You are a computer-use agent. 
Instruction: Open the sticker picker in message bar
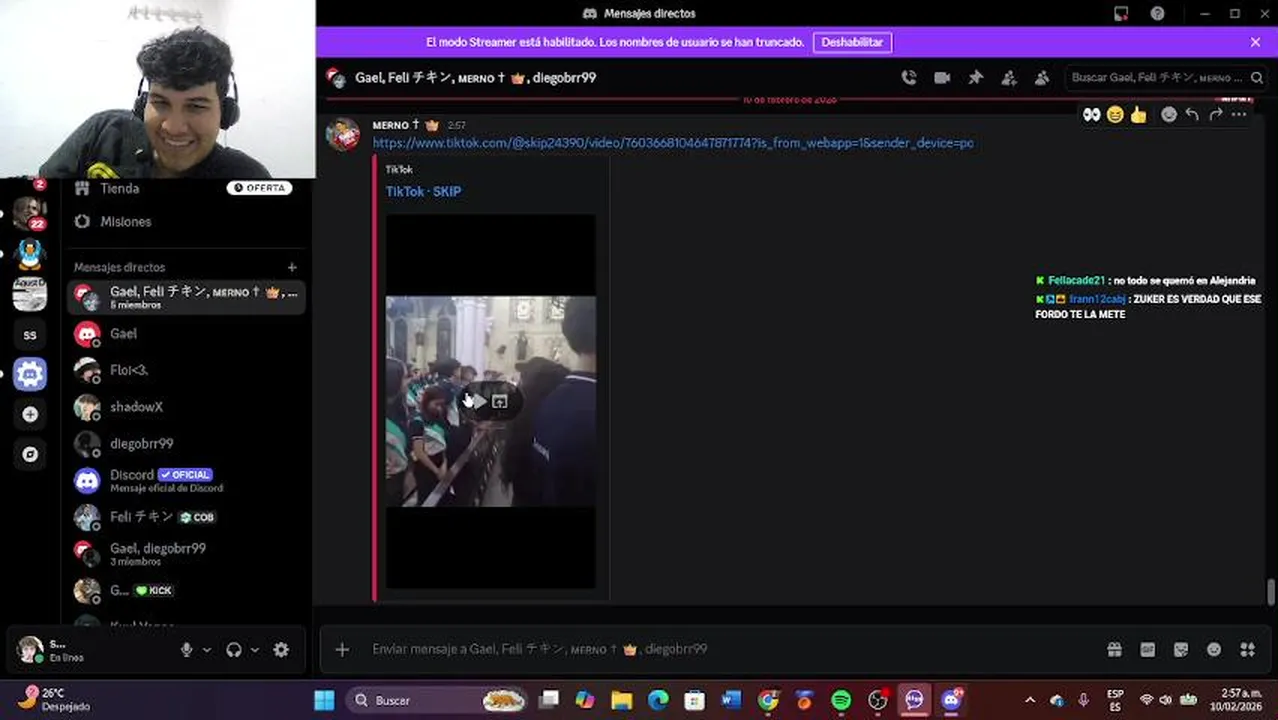(x=1181, y=649)
